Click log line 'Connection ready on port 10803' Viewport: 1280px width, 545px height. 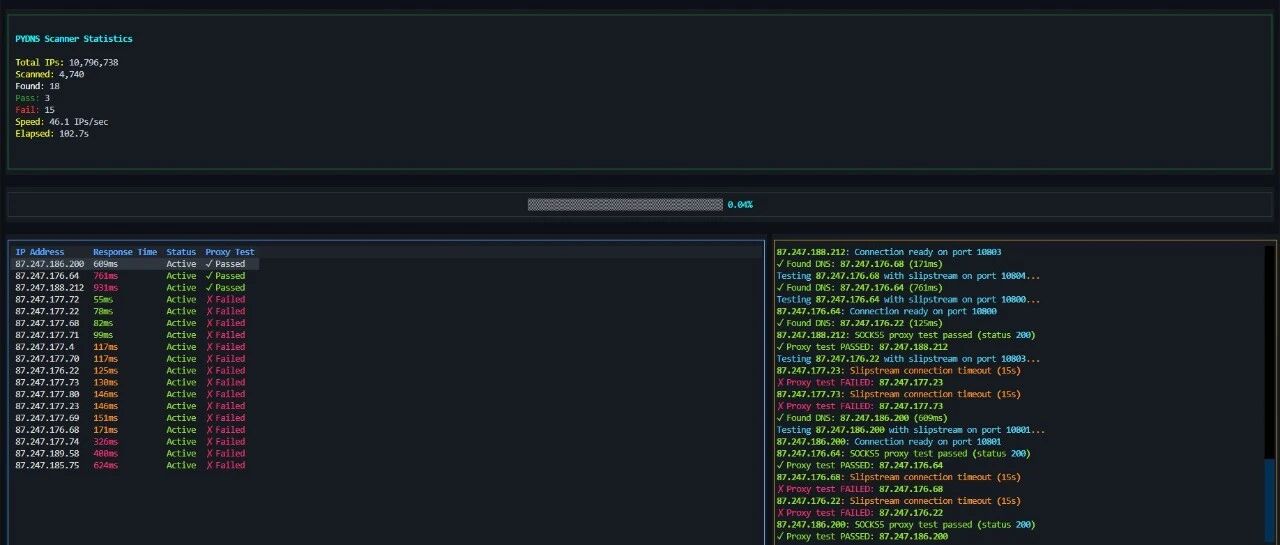click(x=889, y=252)
